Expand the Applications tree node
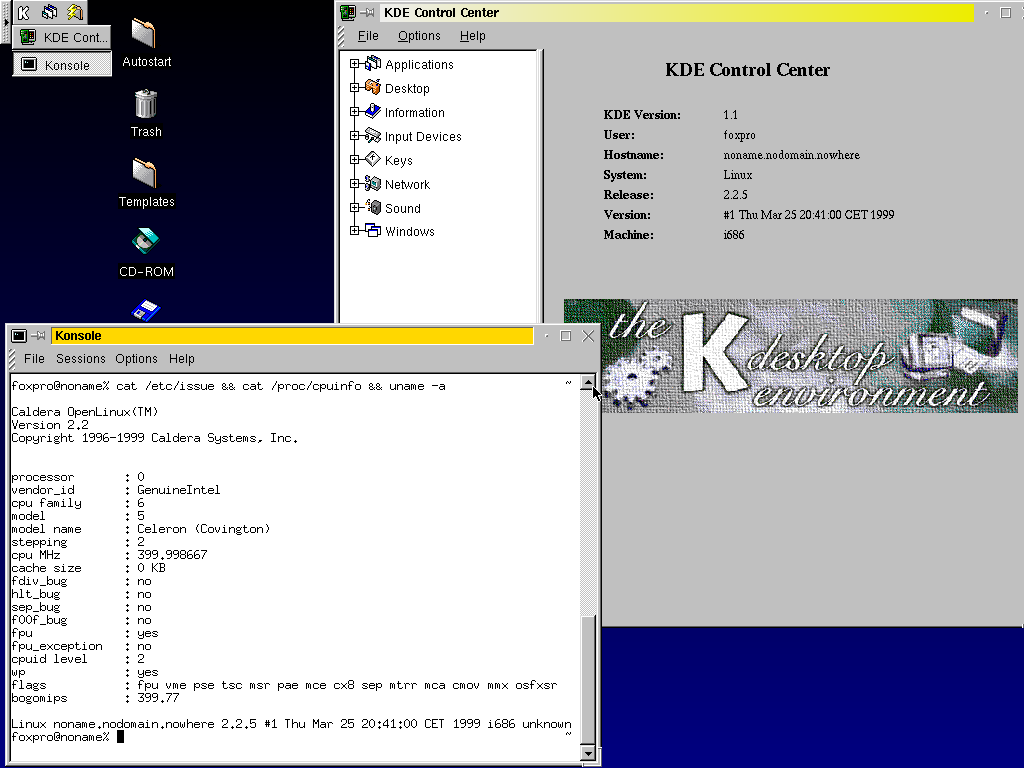Viewport: 1024px width, 768px height. (354, 64)
